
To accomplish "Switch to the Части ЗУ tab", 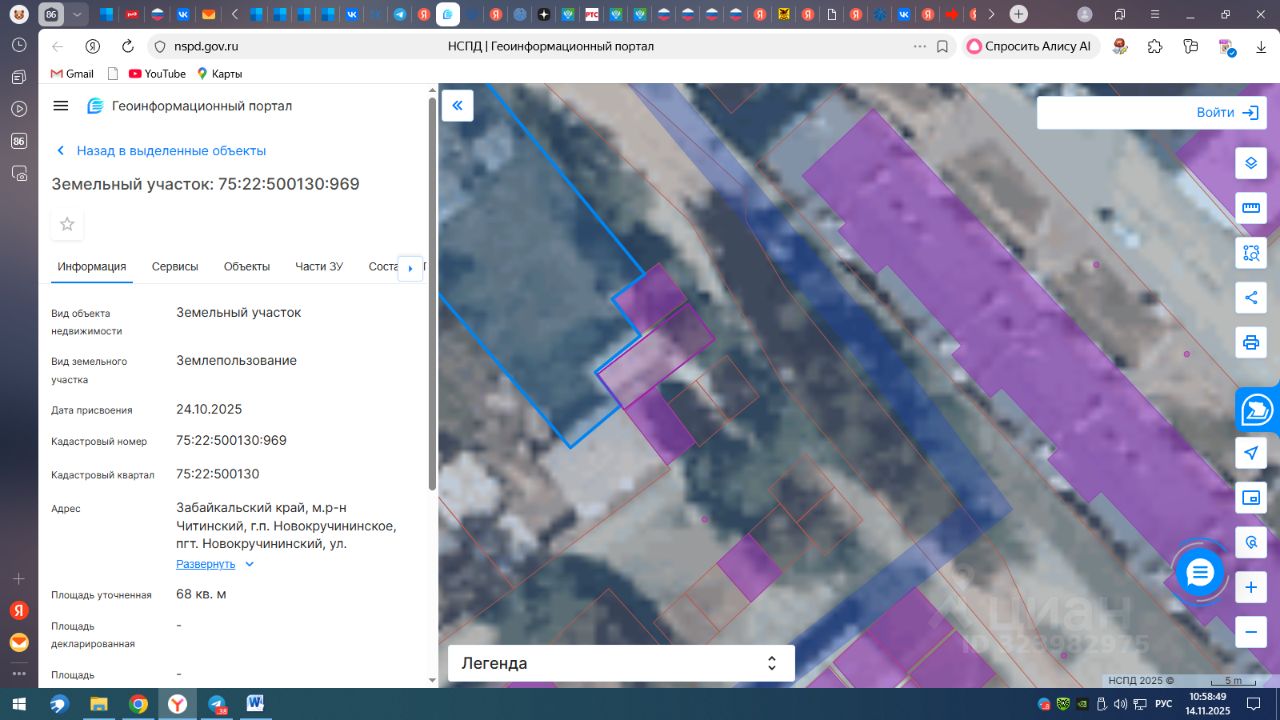I will pyautogui.click(x=319, y=267).
